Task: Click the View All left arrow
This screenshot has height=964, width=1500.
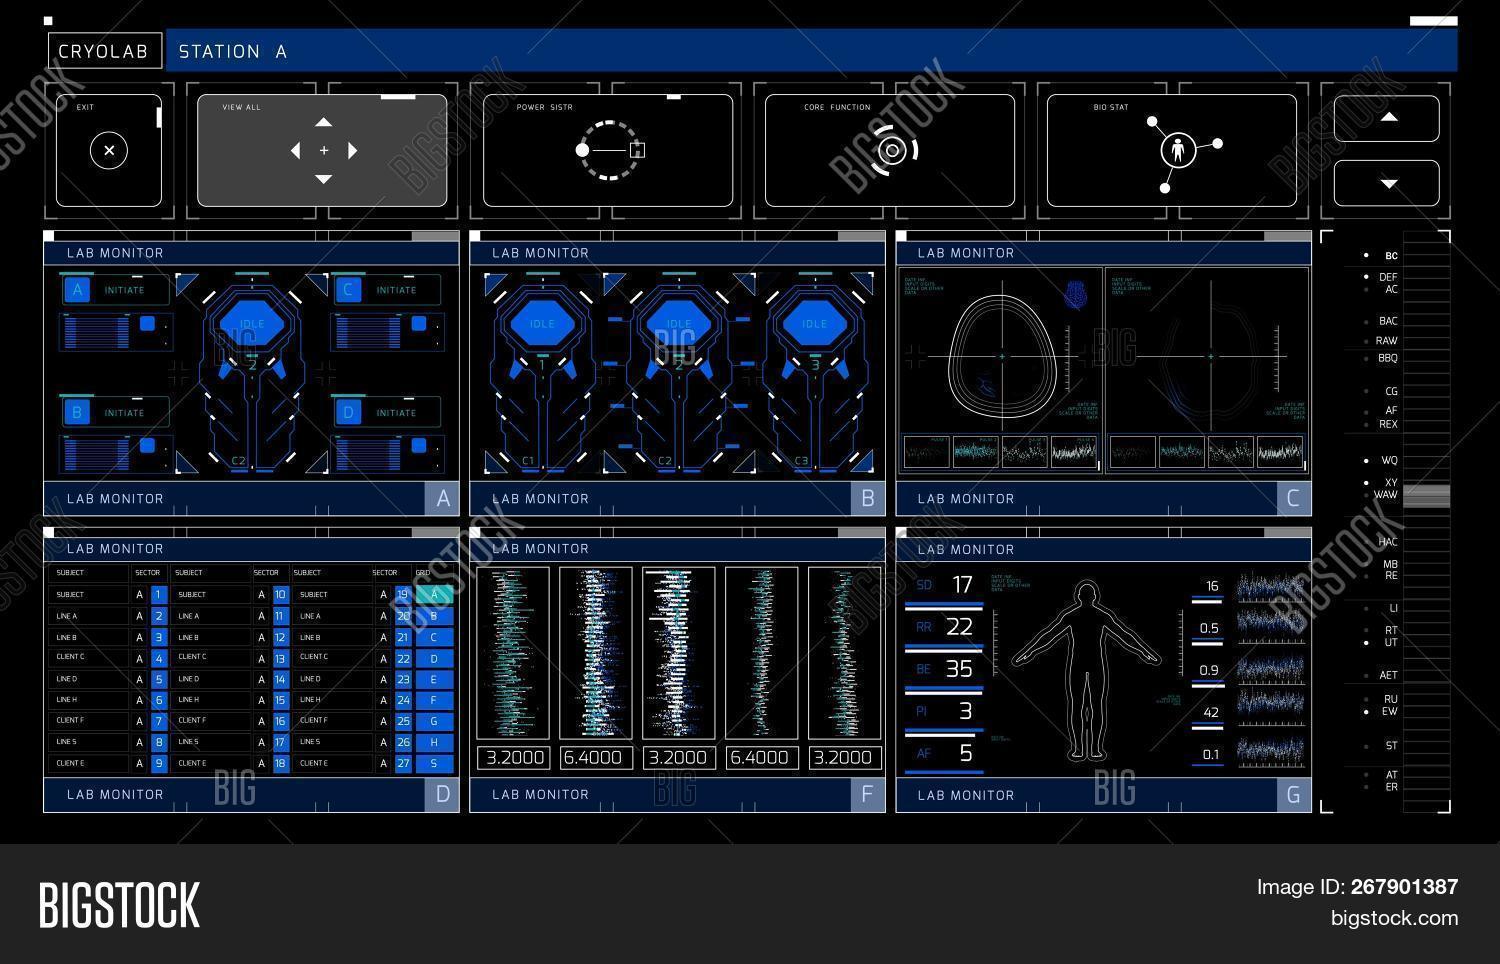Action: pyautogui.click(x=295, y=151)
